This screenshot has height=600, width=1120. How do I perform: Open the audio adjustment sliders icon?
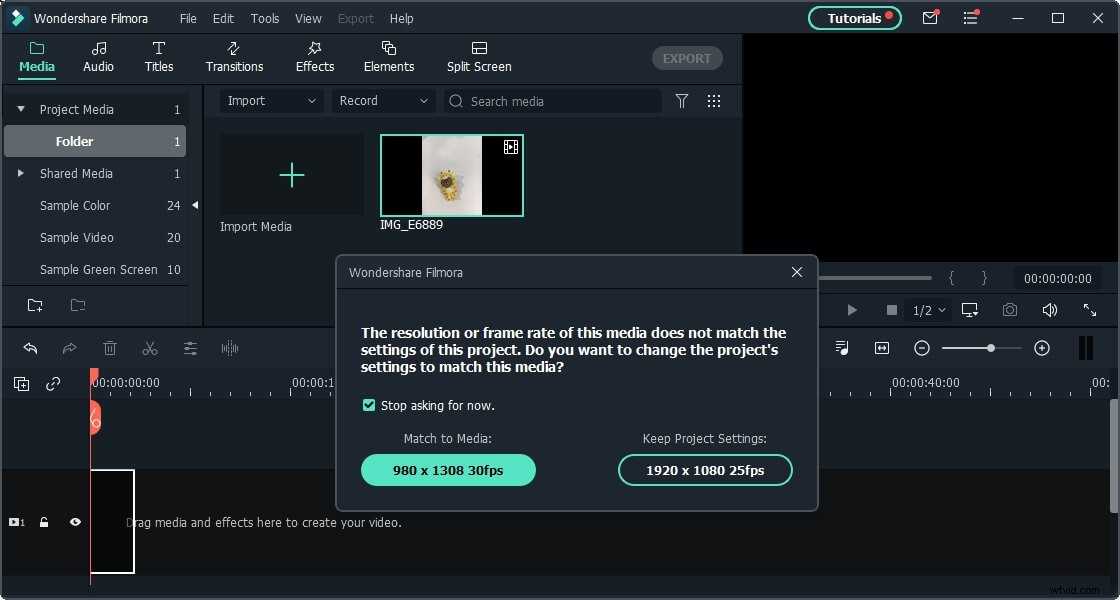[190, 348]
